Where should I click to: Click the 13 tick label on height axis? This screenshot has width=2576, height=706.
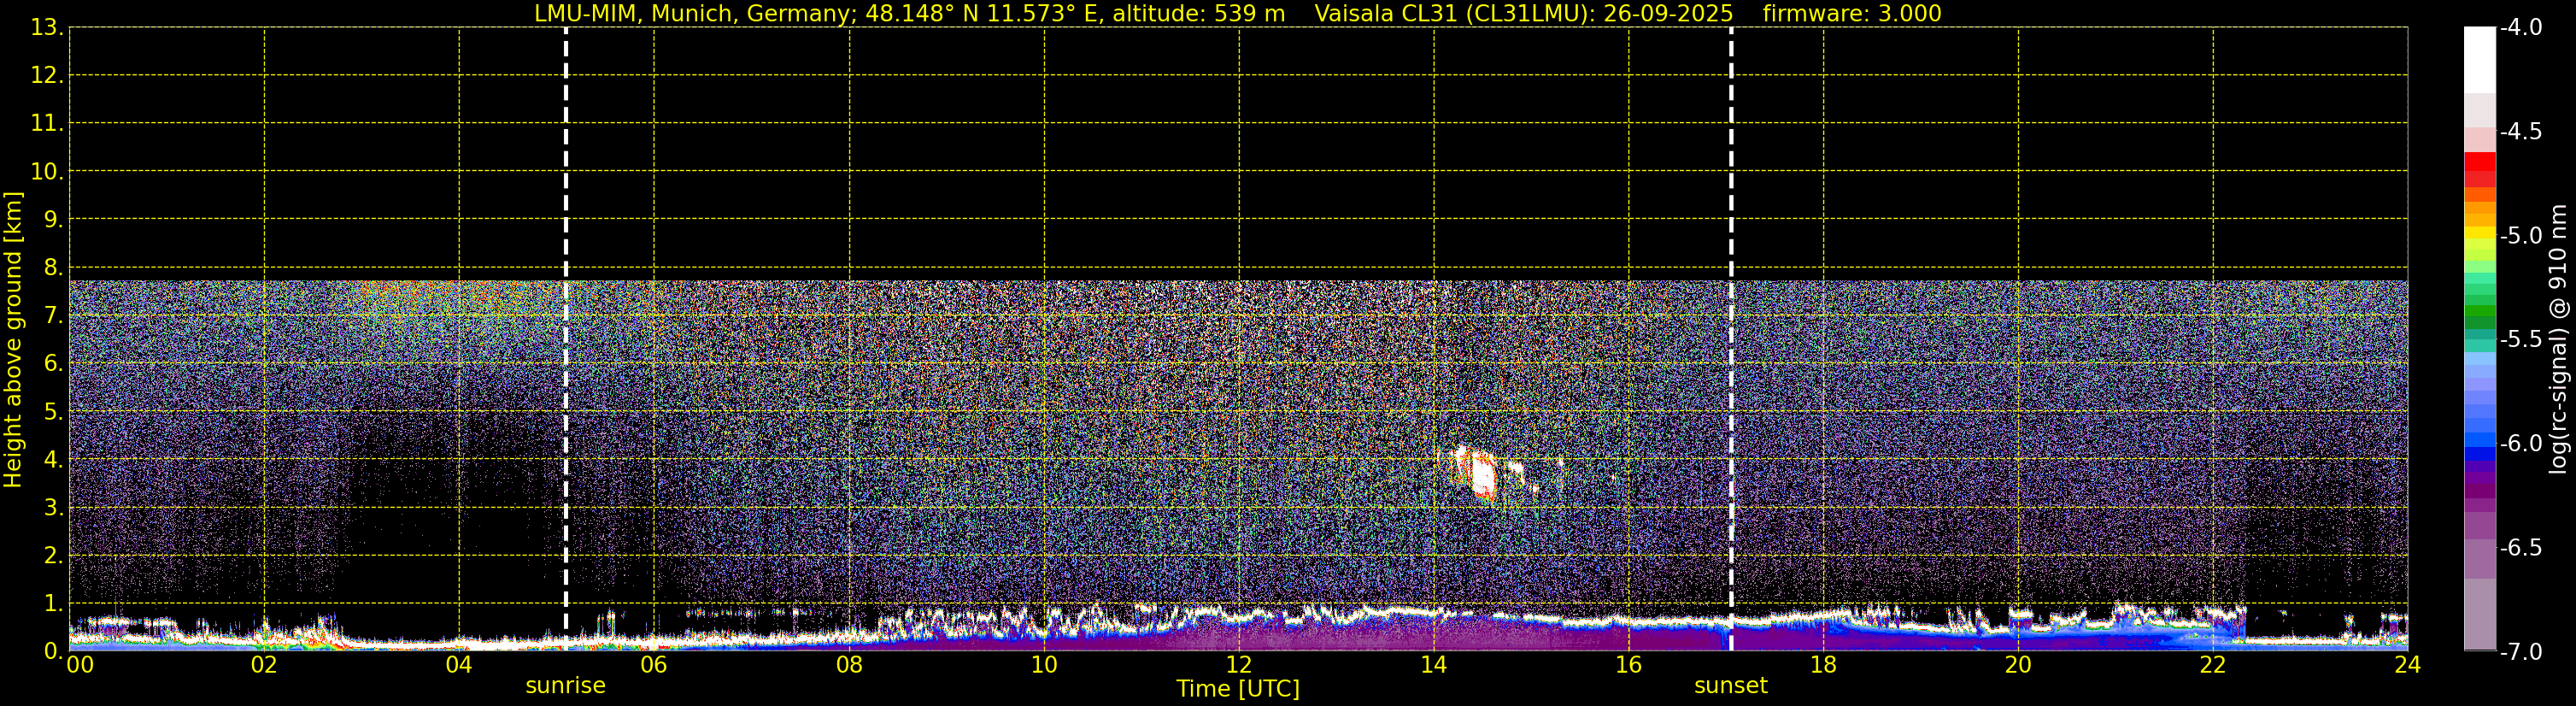[x=46, y=28]
